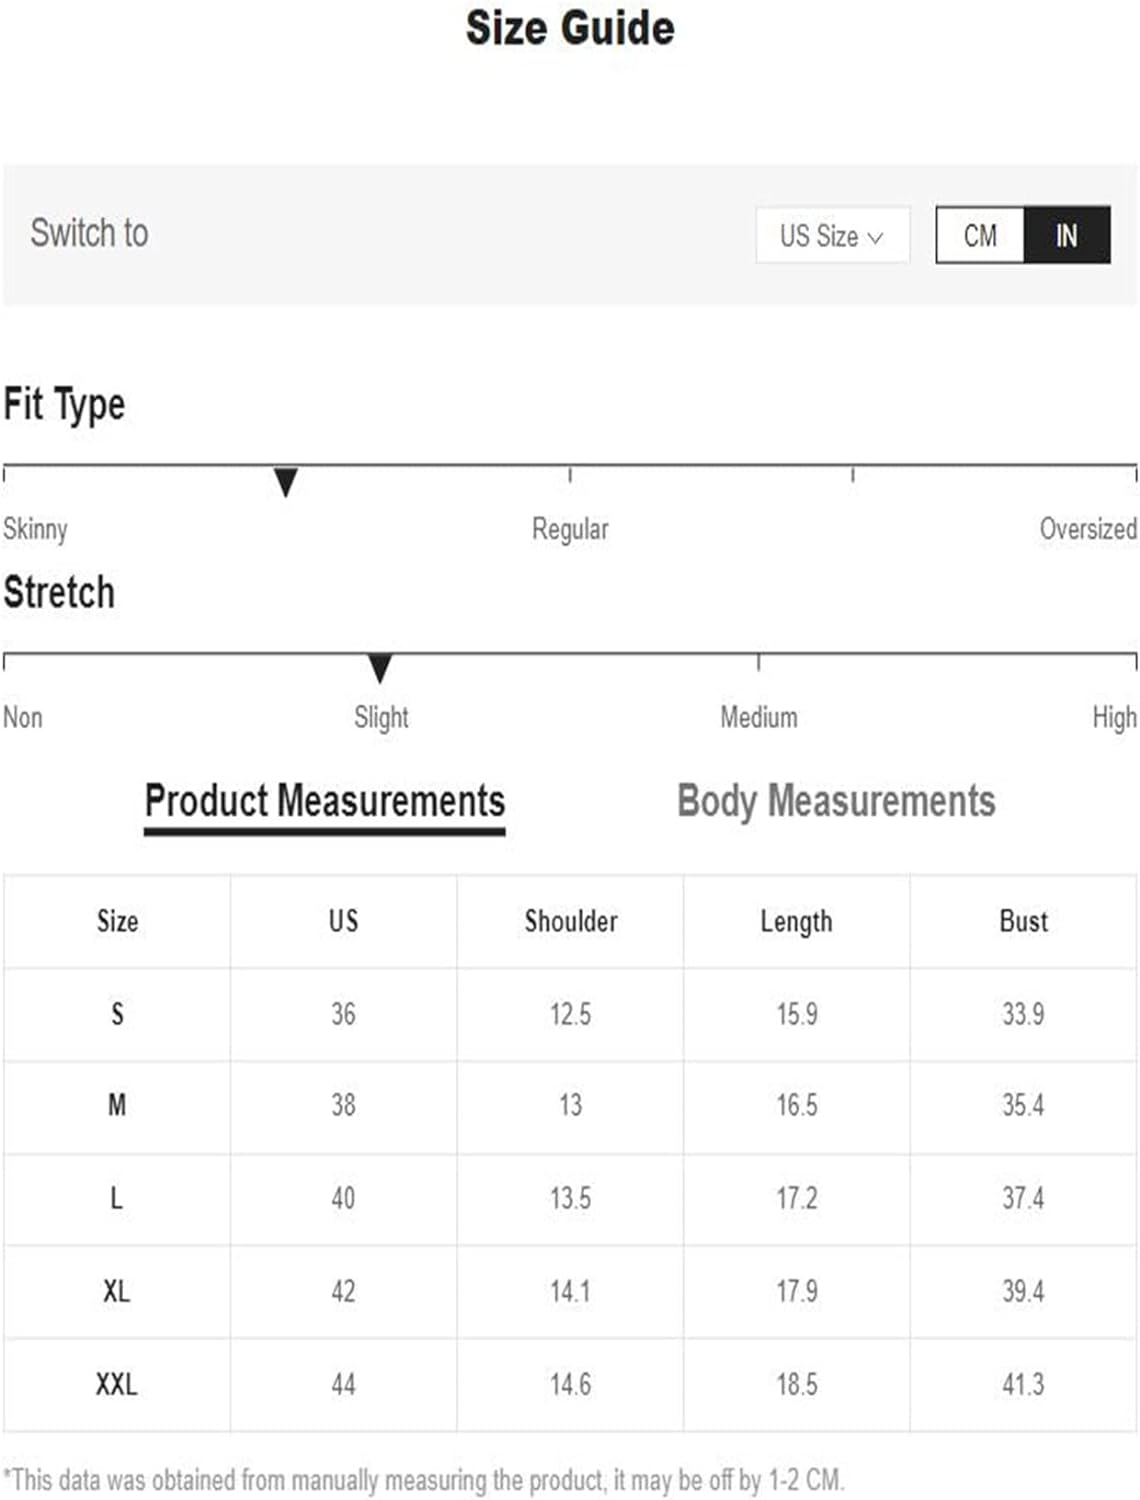Click the Size column header
The height and width of the screenshot is (1500, 1140).
(x=117, y=921)
